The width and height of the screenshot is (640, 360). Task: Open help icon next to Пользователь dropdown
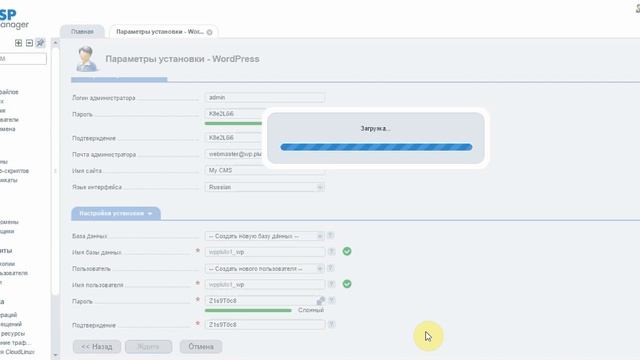[331, 268]
